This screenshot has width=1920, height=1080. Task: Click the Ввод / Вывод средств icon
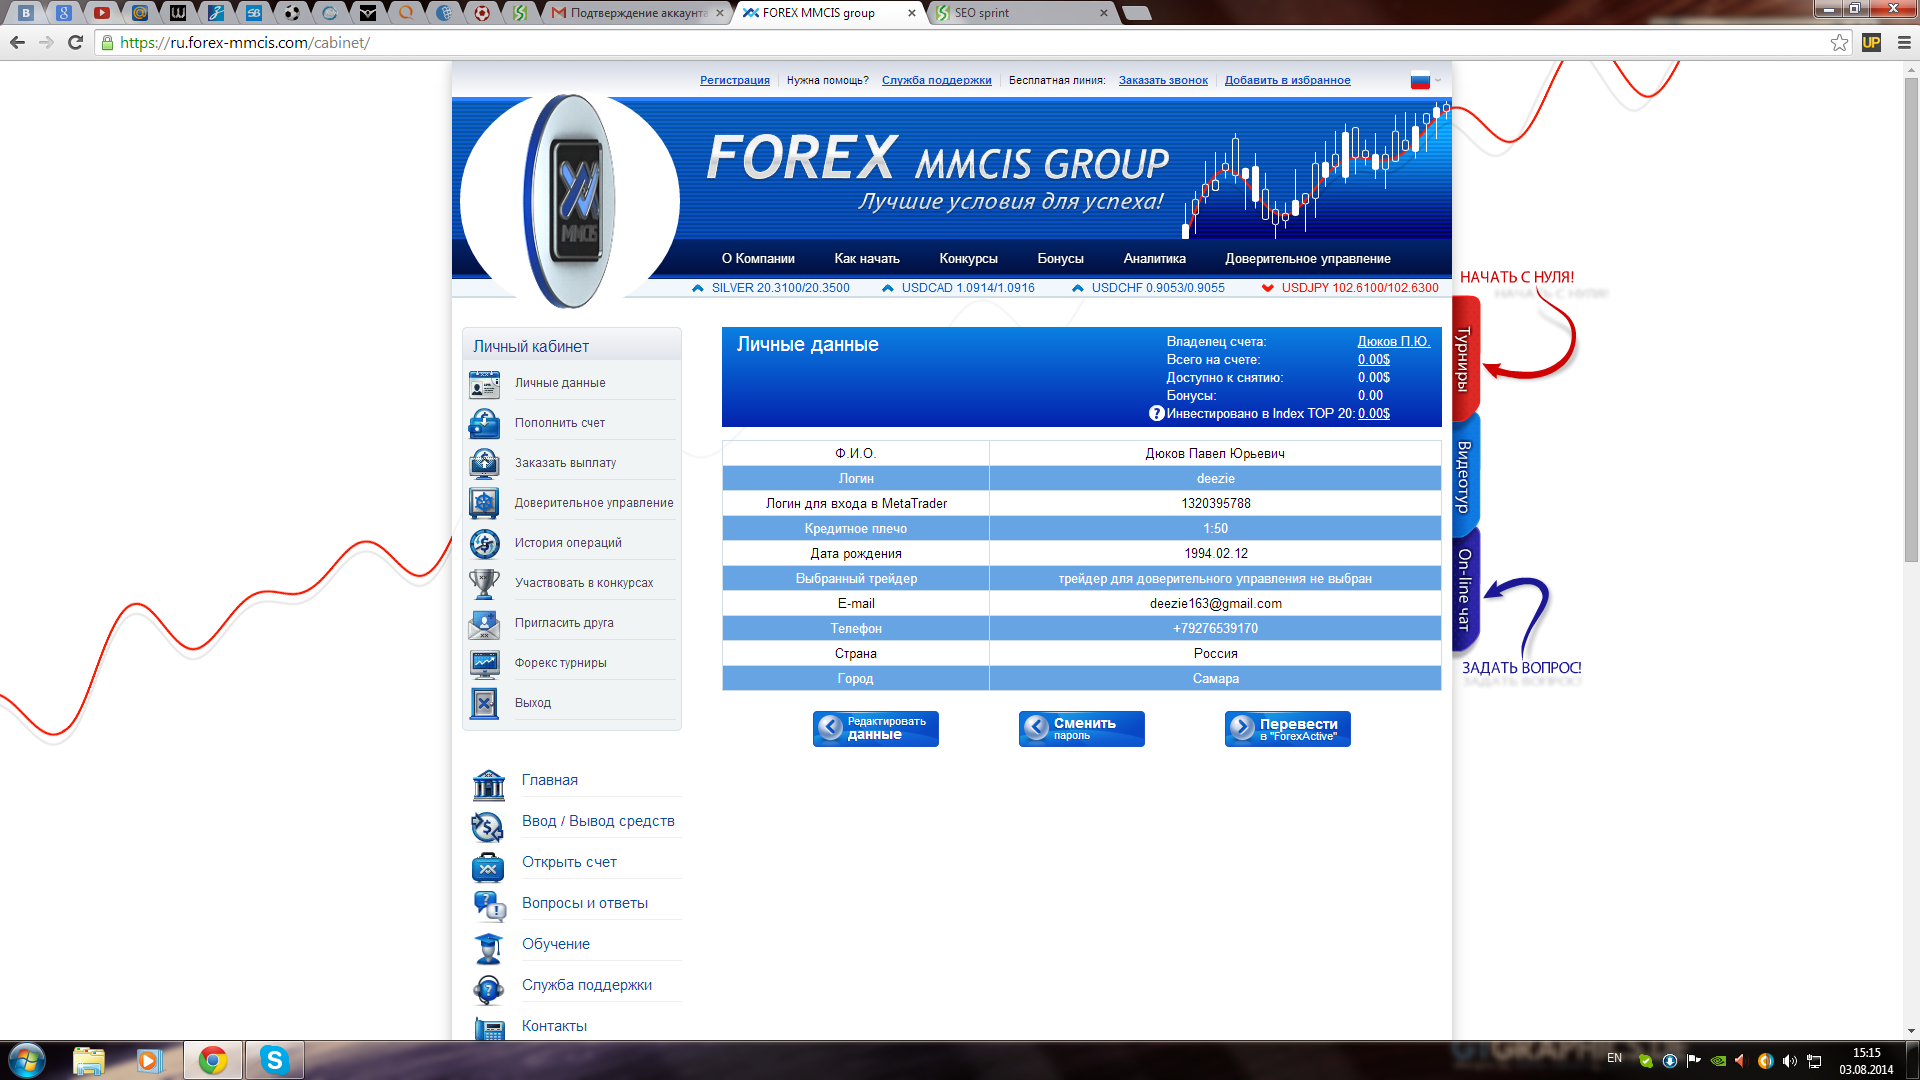point(488,826)
